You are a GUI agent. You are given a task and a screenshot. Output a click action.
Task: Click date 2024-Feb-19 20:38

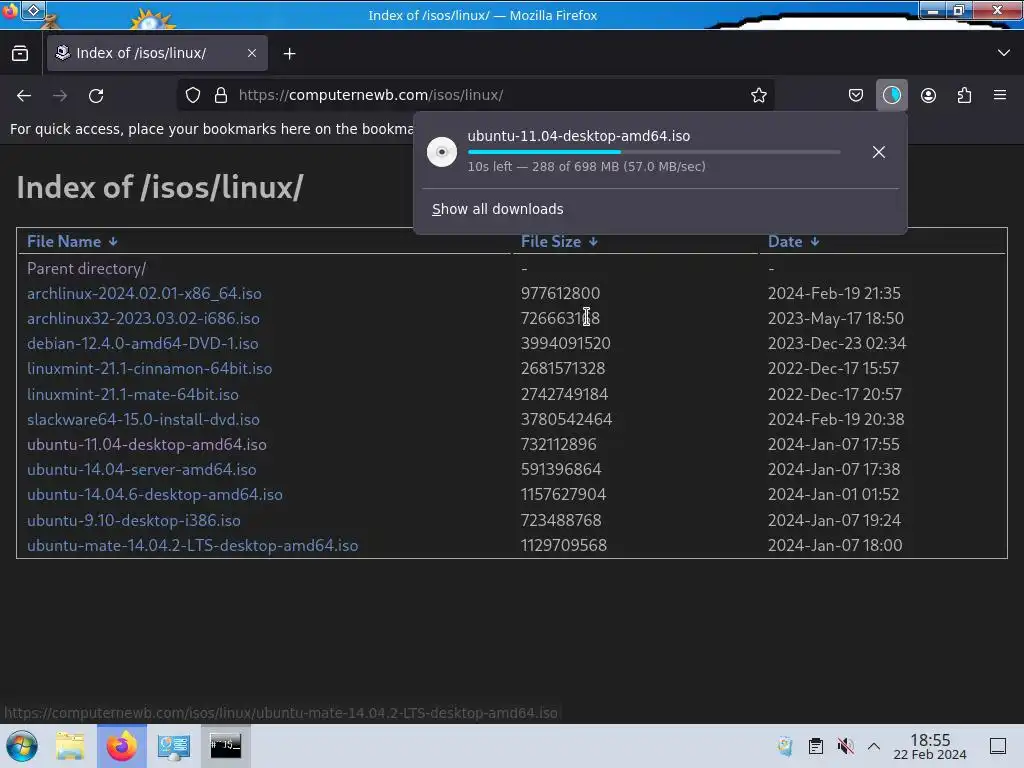(836, 419)
